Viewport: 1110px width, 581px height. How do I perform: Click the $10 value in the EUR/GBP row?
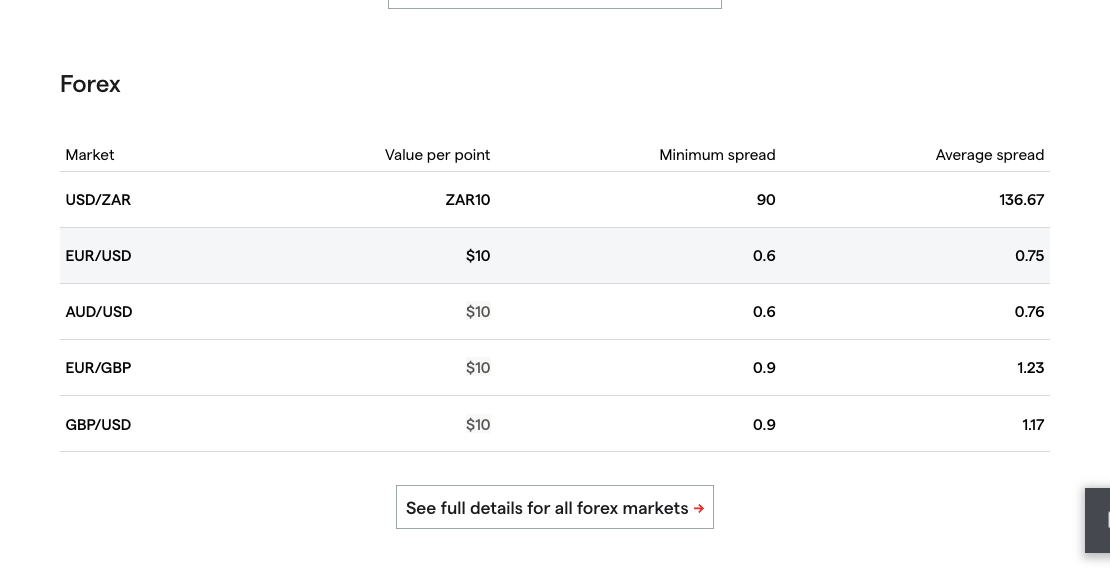tap(478, 367)
